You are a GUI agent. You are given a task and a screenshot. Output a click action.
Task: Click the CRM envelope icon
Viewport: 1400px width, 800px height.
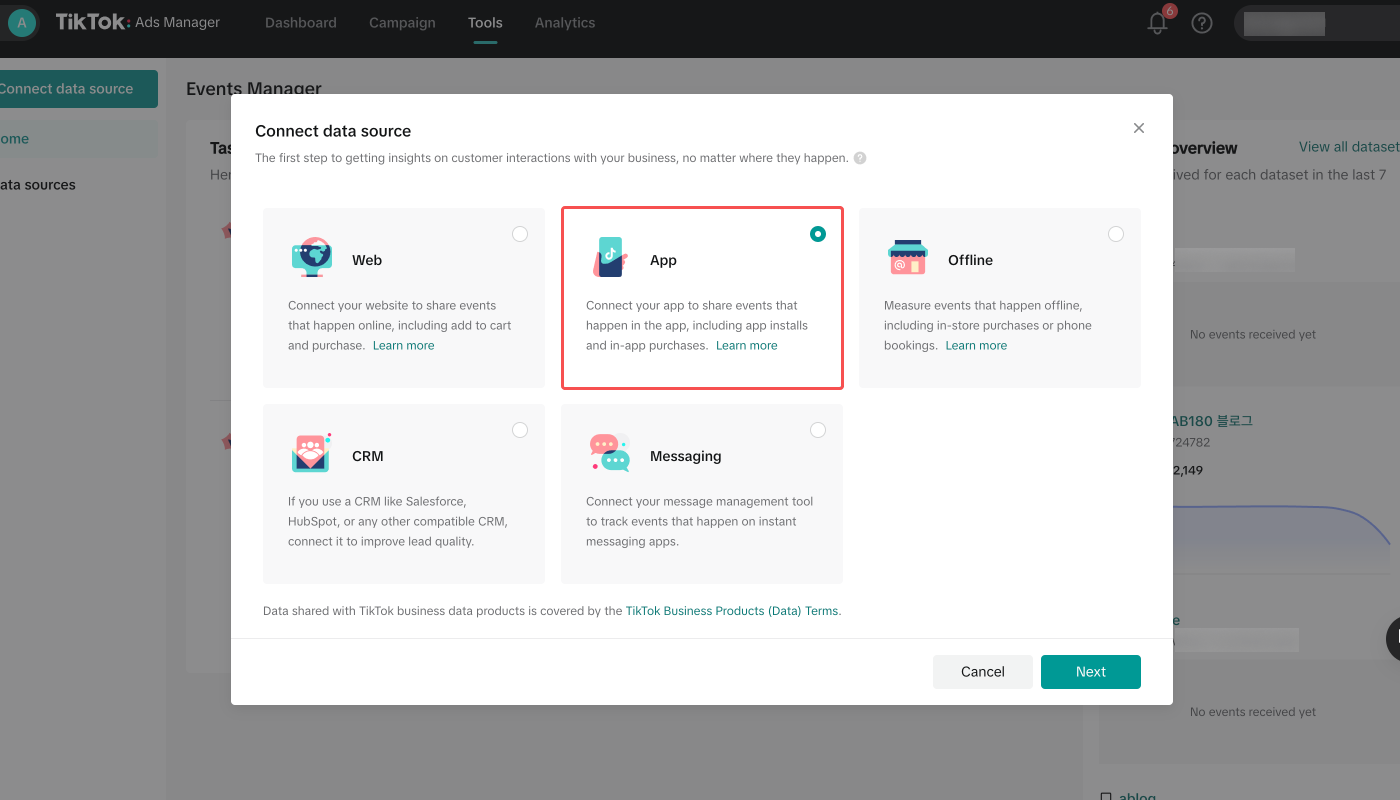tap(312, 453)
